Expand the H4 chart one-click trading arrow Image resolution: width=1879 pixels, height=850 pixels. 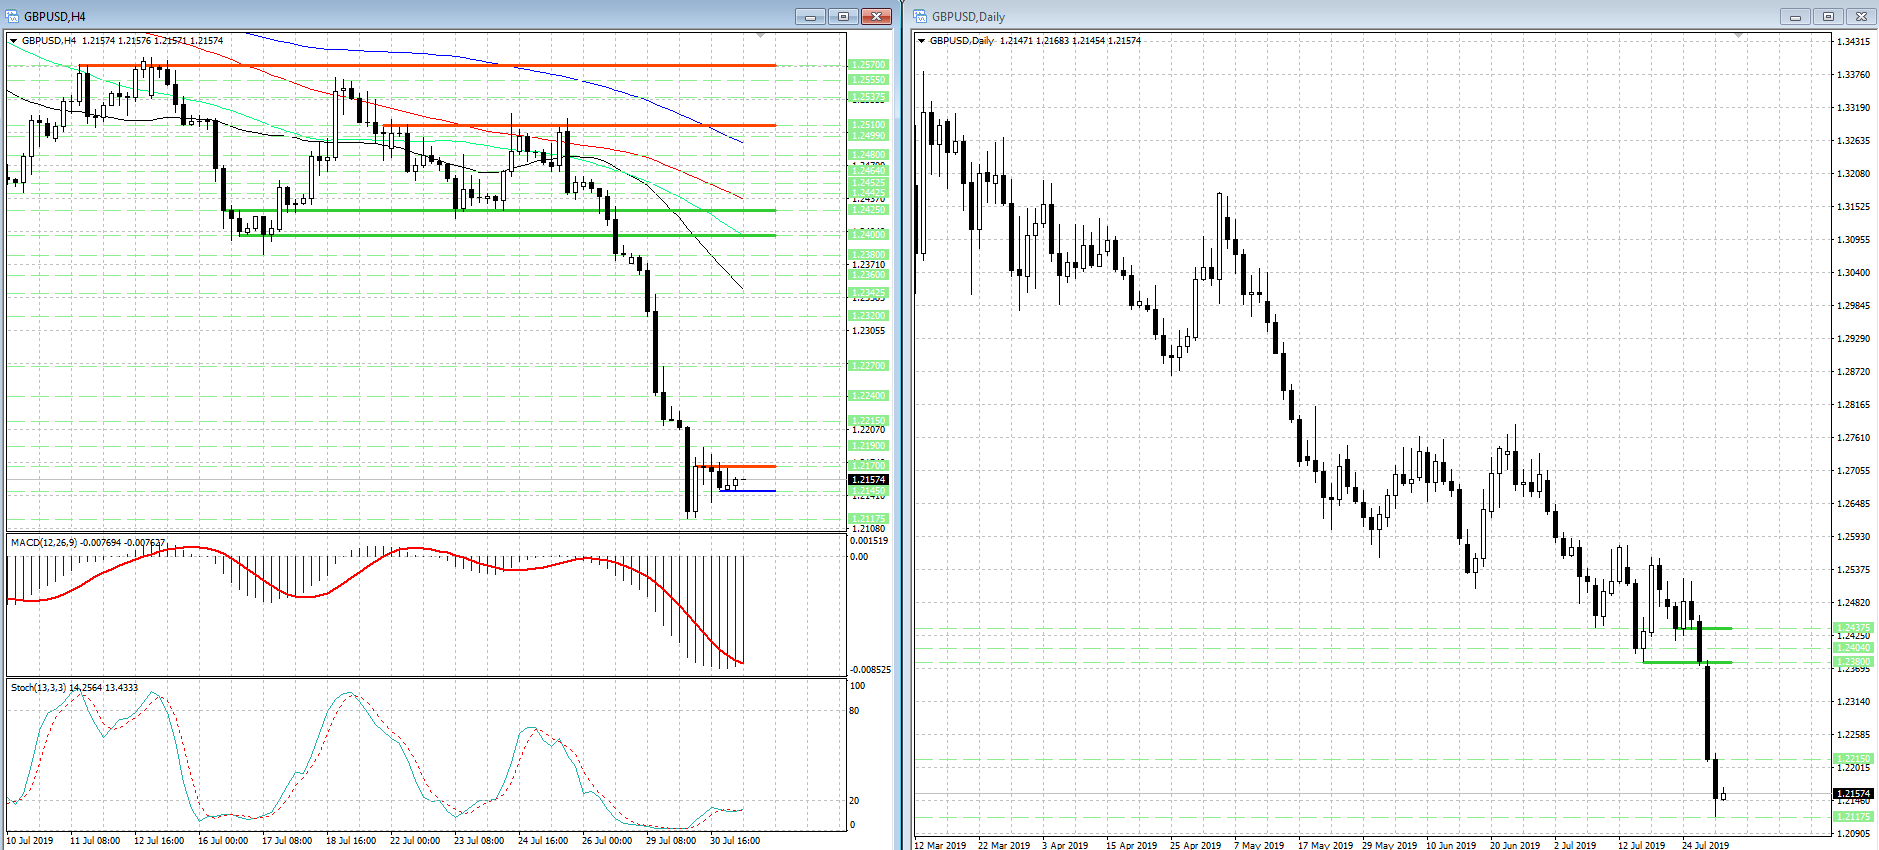[x=14, y=41]
